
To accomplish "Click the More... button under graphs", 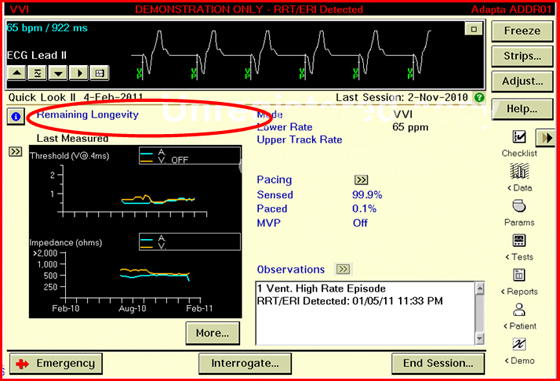I will pos(212,333).
